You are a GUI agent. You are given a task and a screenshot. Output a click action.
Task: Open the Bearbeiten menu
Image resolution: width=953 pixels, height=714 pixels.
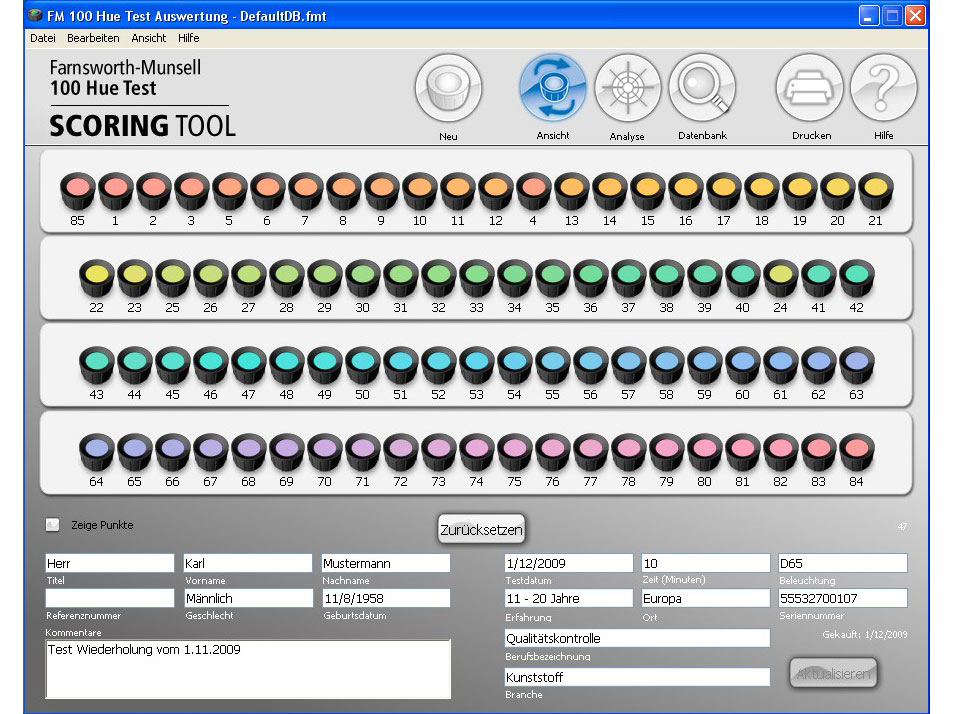coord(93,38)
